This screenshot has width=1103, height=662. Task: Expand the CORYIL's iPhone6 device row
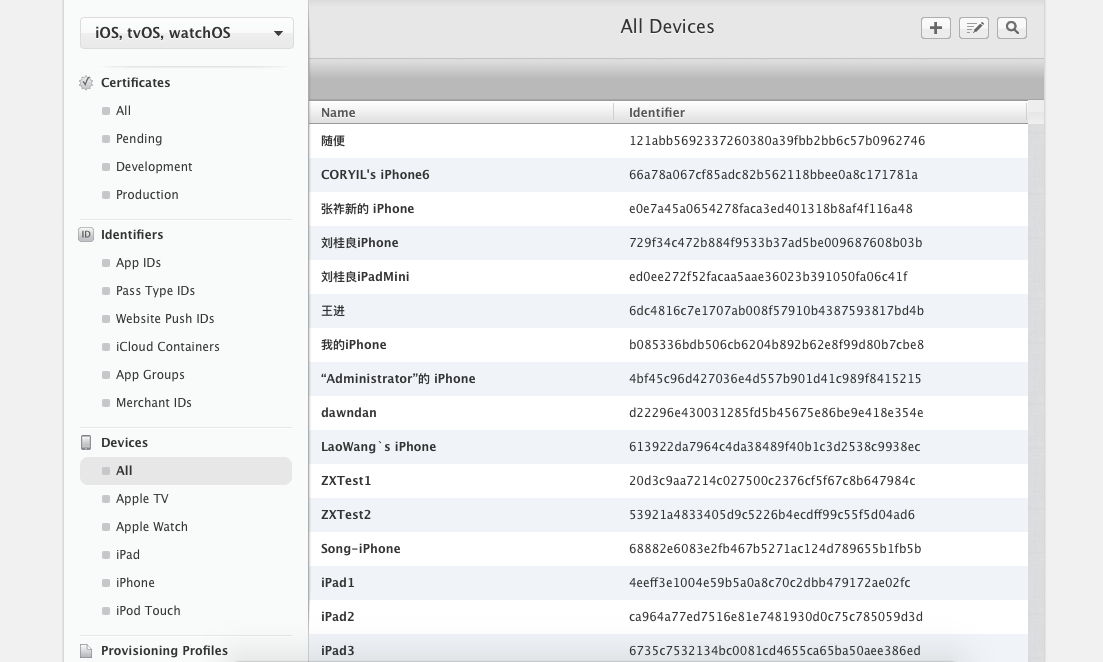click(x=375, y=175)
